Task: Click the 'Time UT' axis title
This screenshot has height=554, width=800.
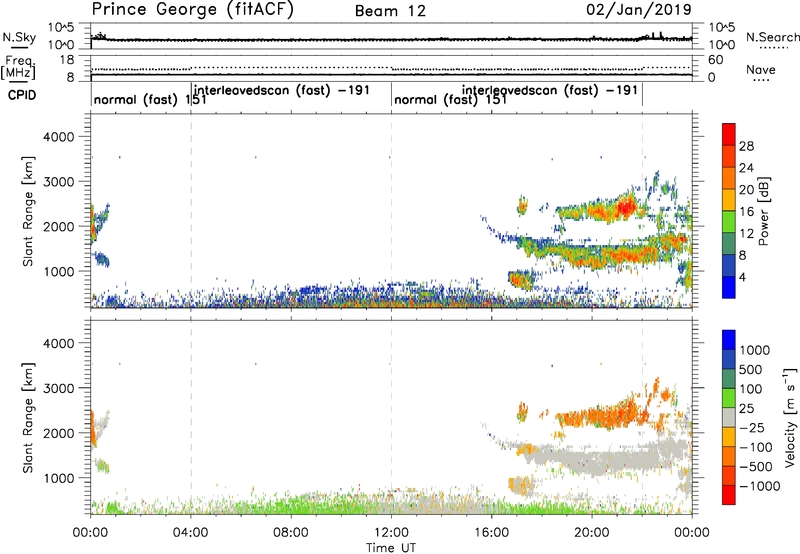Action: (391, 548)
